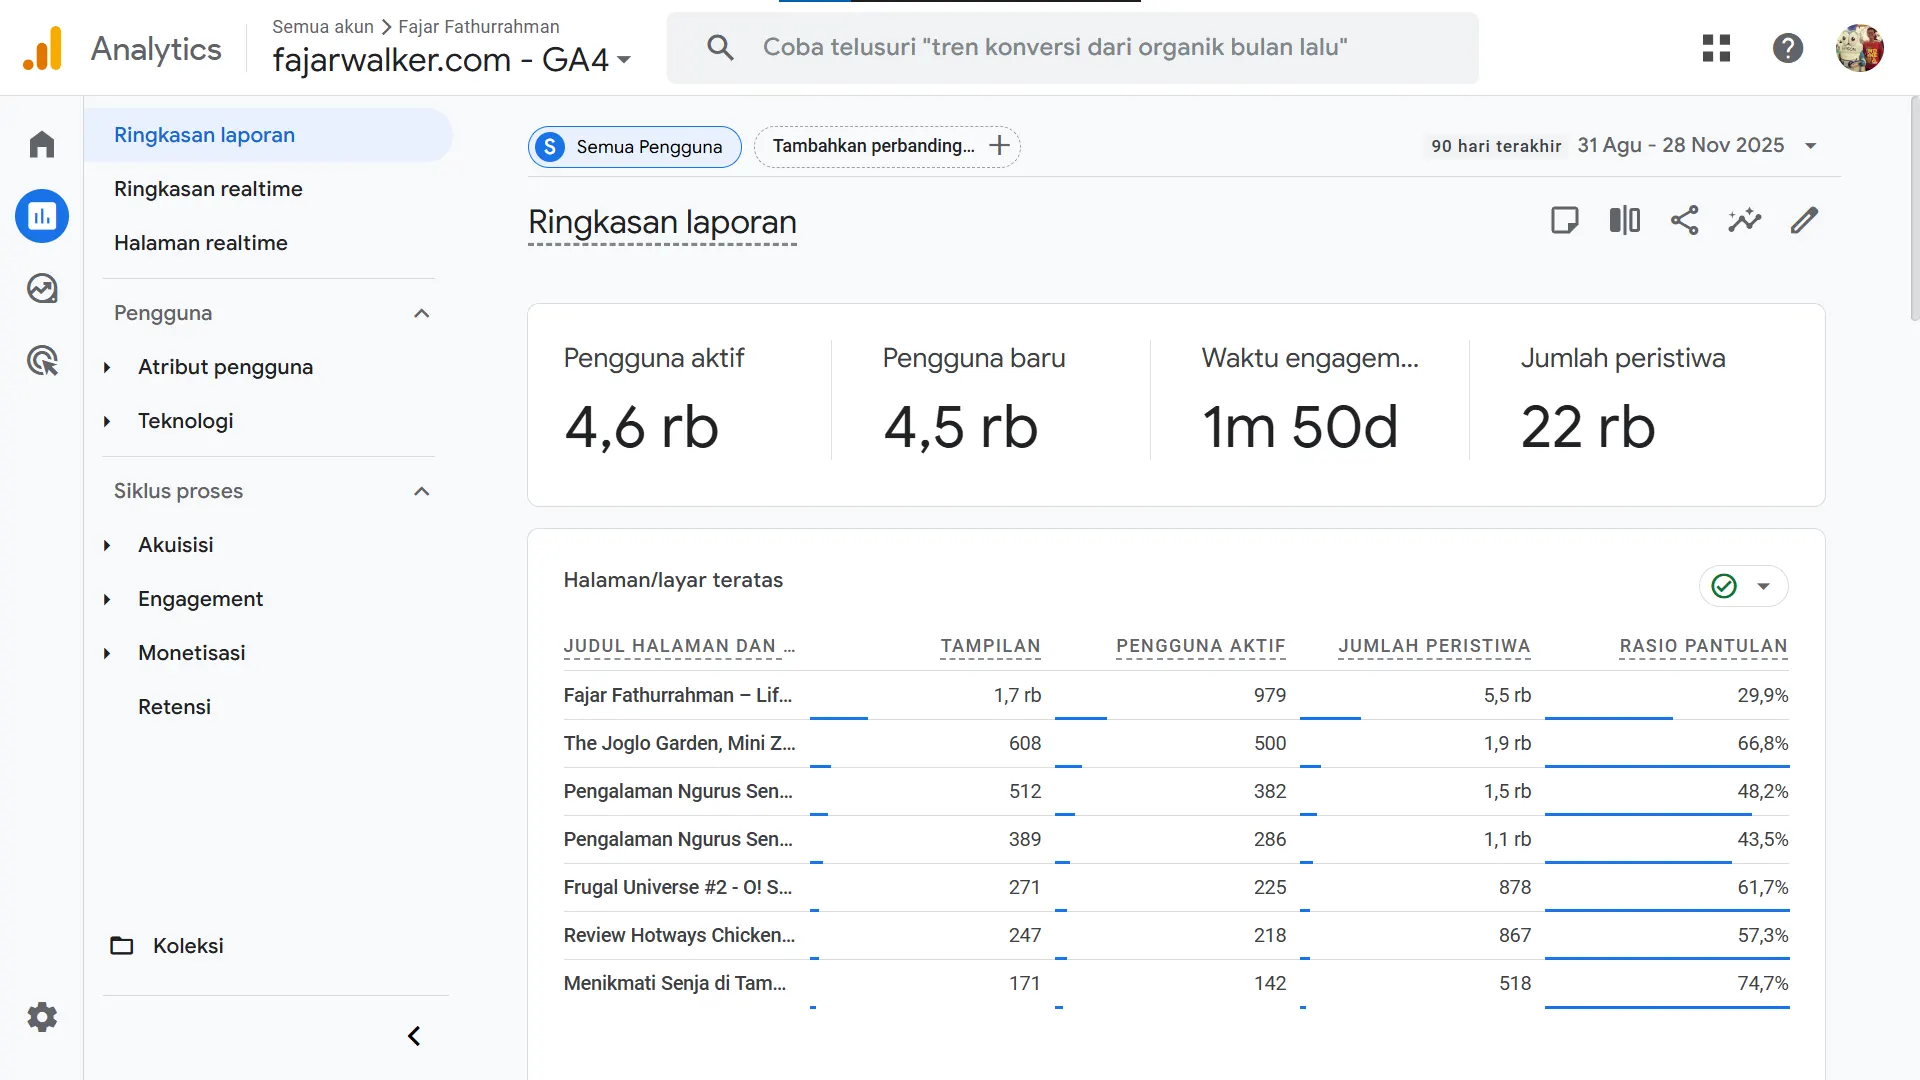Viewport: 1920px width, 1080px height.
Task: Collapse the navigation sidebar arrow
Action: (414, 1036)
